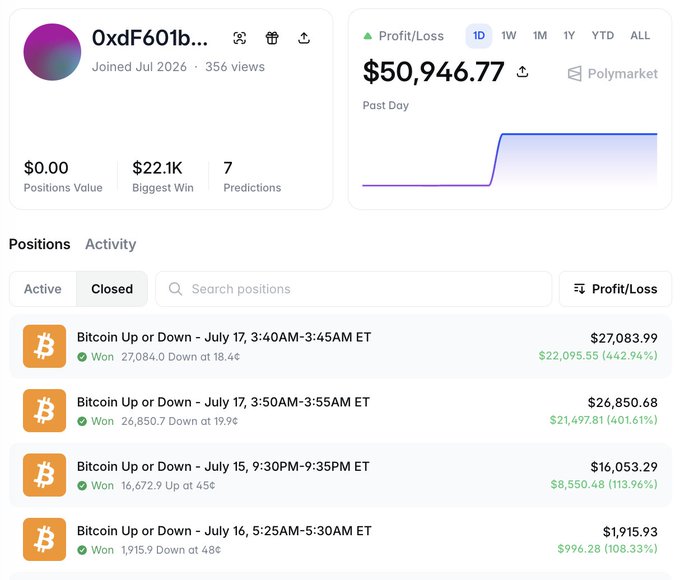This screenshot has height=580, width=680.
Task: Click the share icon in the profile header
Action: [304, 38]
